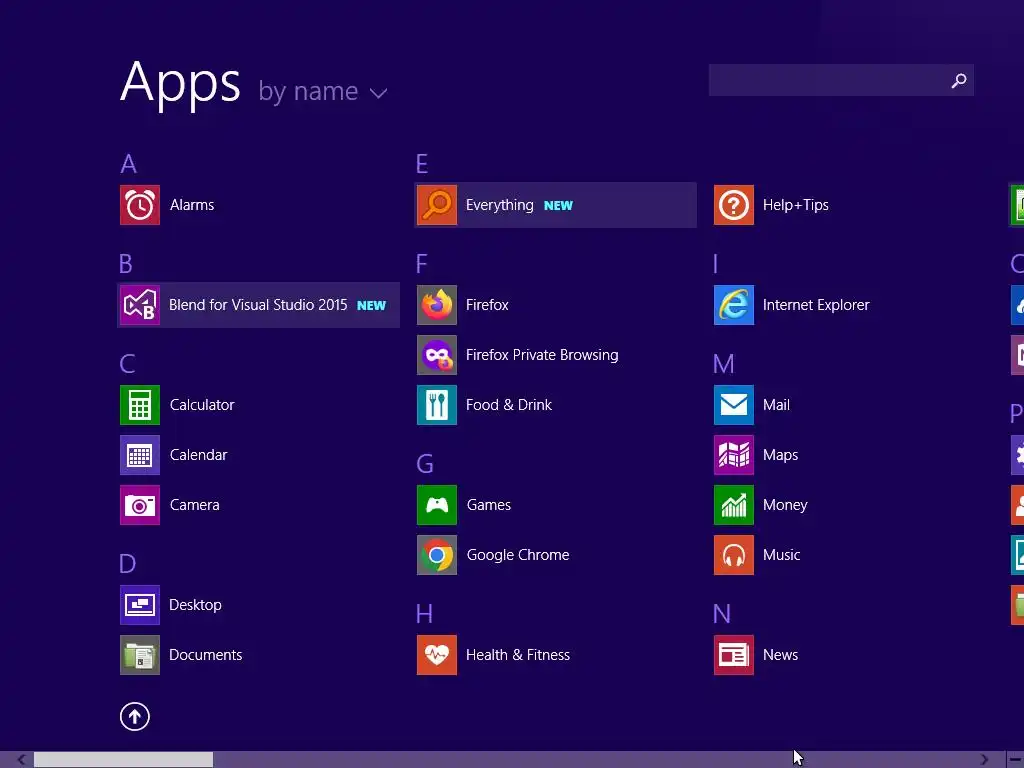Screen dimensions: 1024x768
Task: Launch Blend for Visual Studio 2015 icon
Action: [x=140, y=305]
